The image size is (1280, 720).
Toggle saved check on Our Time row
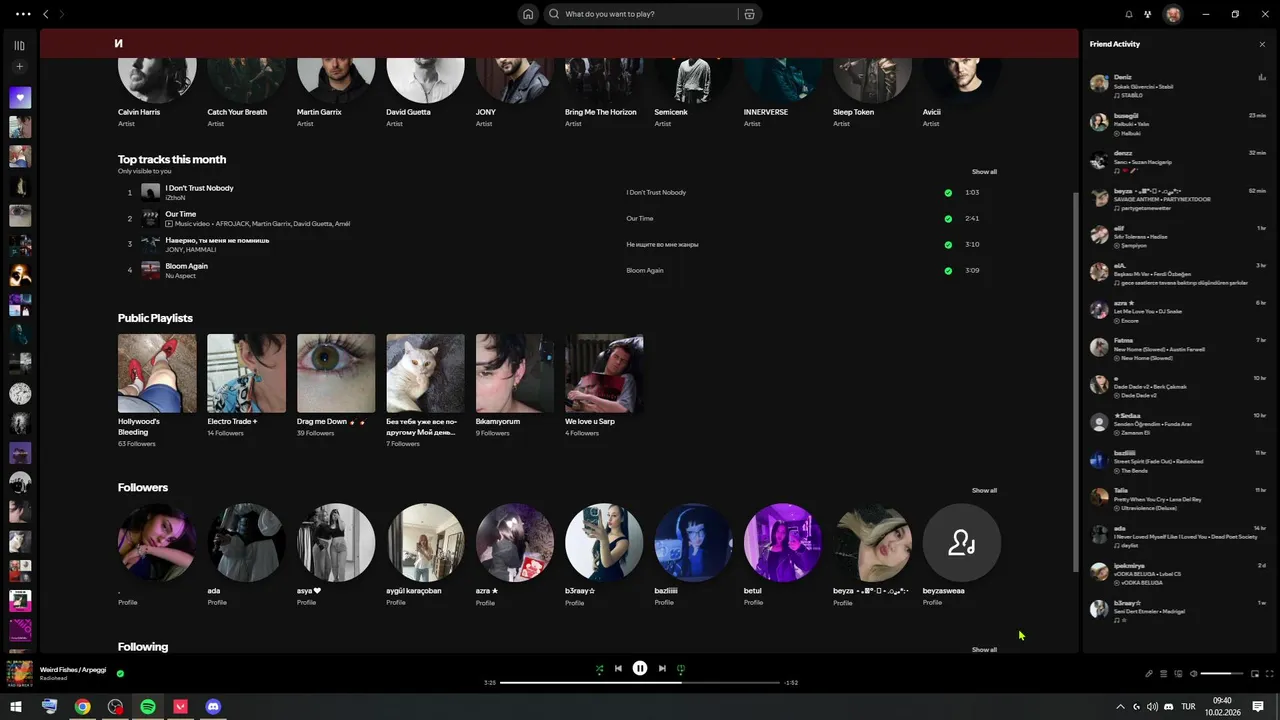point(948,218)
